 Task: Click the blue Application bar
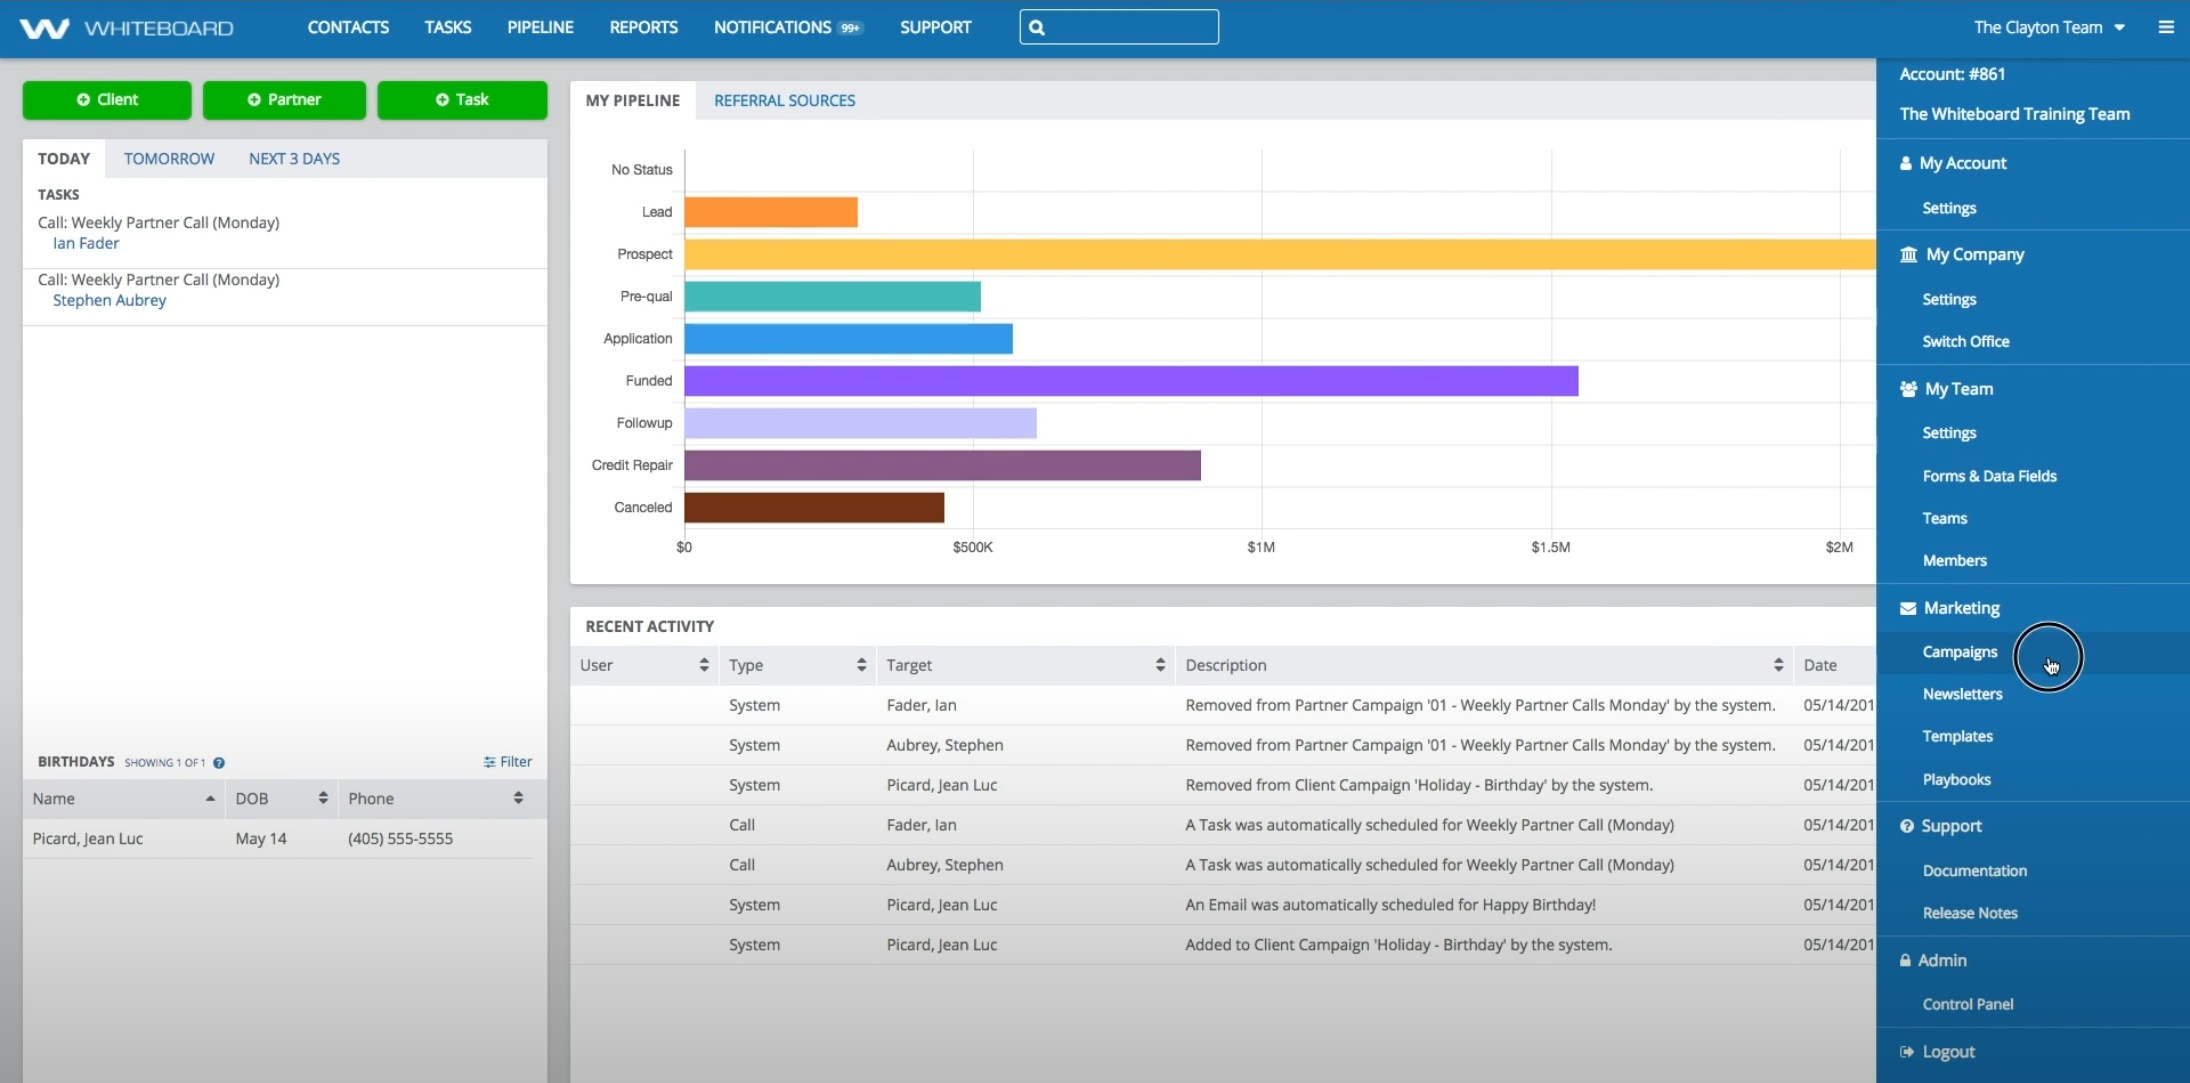coord(849,339)
